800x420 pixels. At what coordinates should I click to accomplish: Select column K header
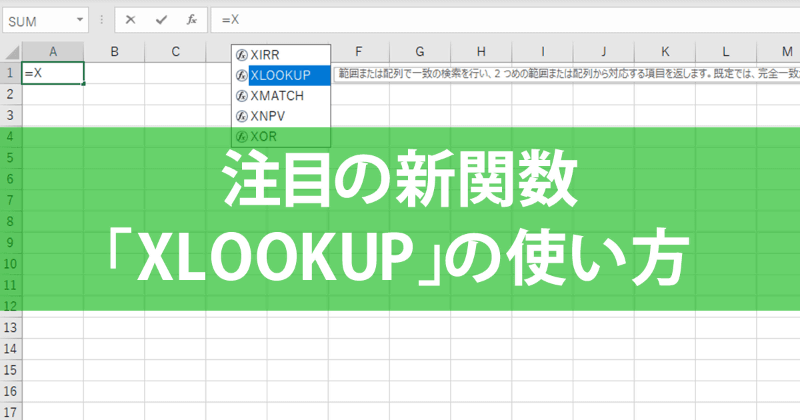pos(665,52)
